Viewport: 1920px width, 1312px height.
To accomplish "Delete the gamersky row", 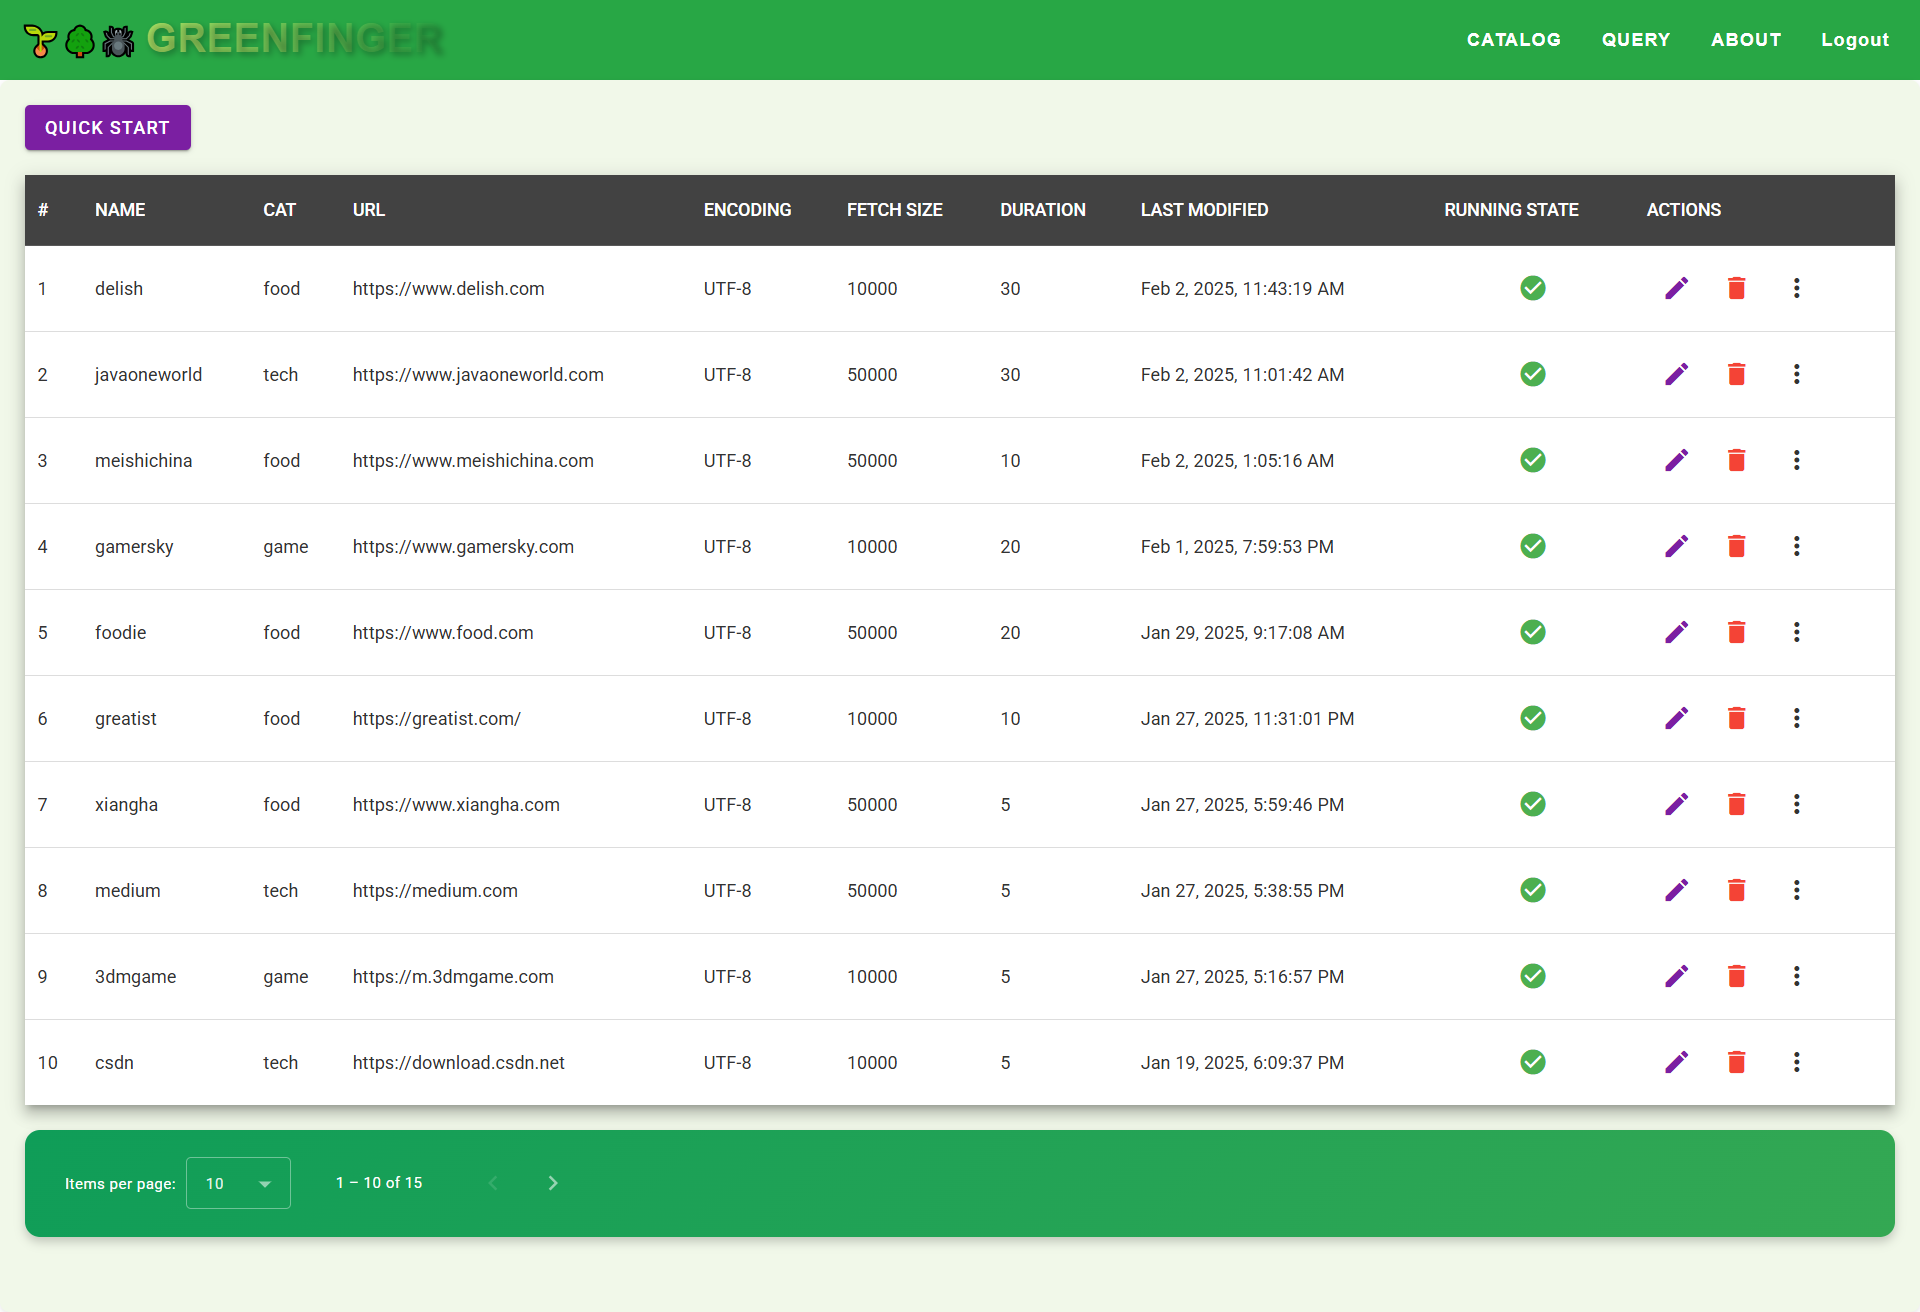I will pos(1737,546).
